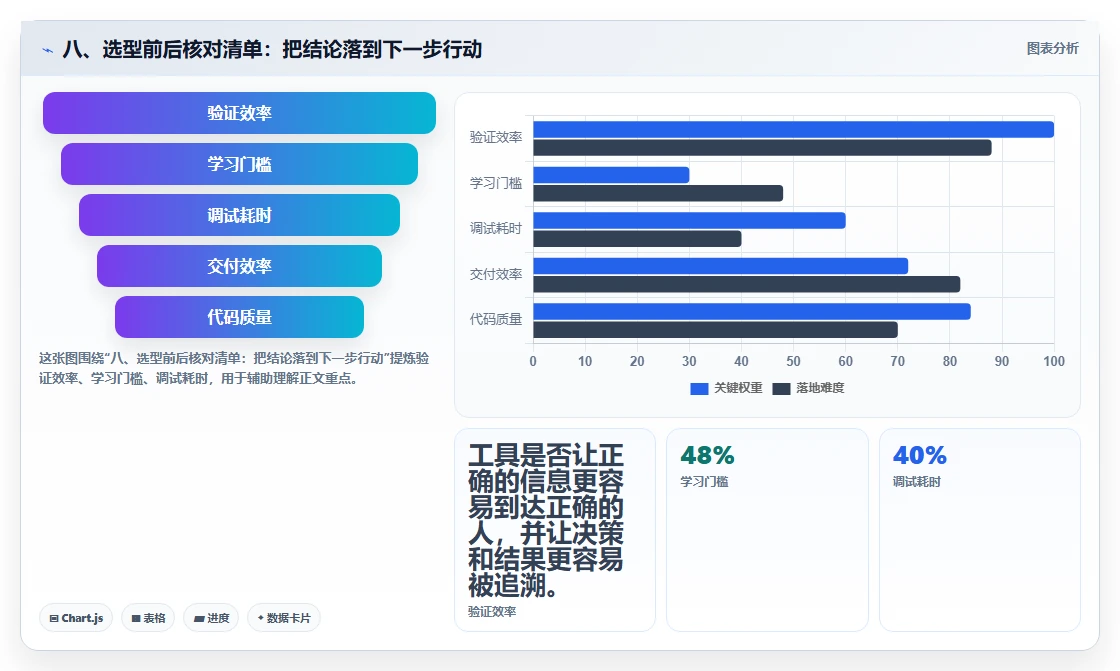Click the dark 交付效率 bar in chart
Screen dimensions: 1120x671
tap(746, 284)
